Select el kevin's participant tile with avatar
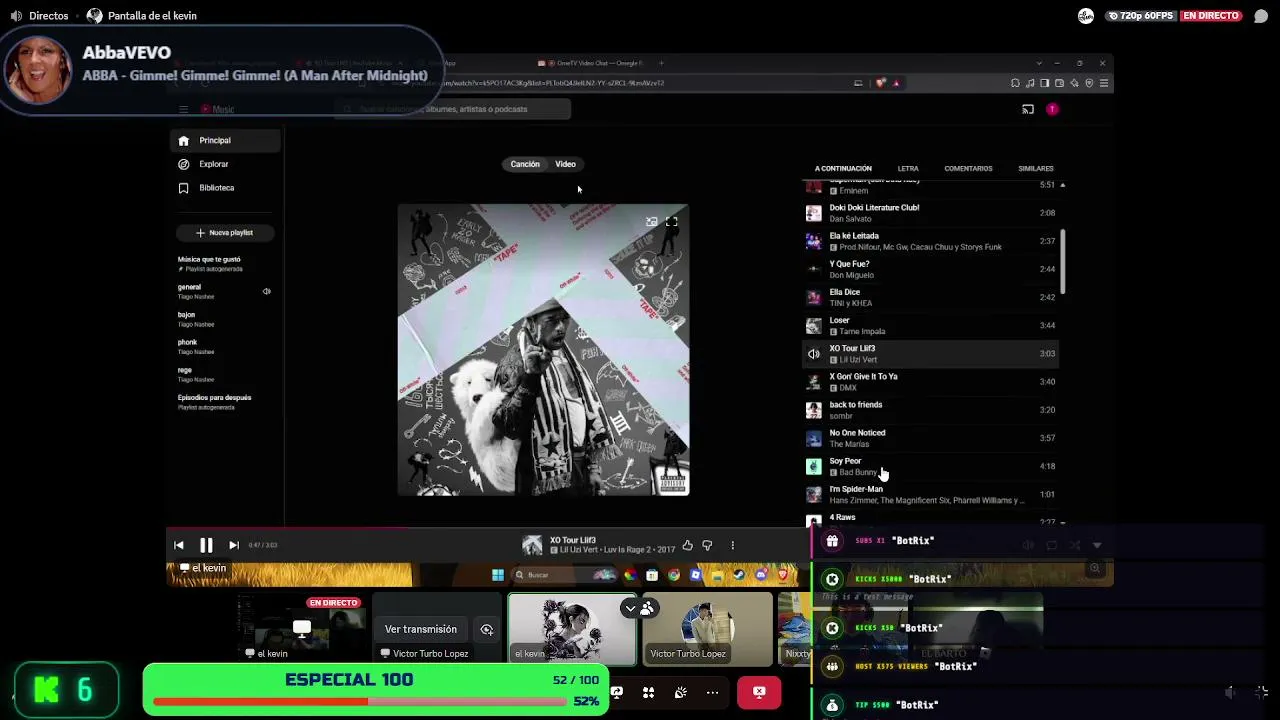The width and height of the screenshot is (1280, 720). point(572,629)
